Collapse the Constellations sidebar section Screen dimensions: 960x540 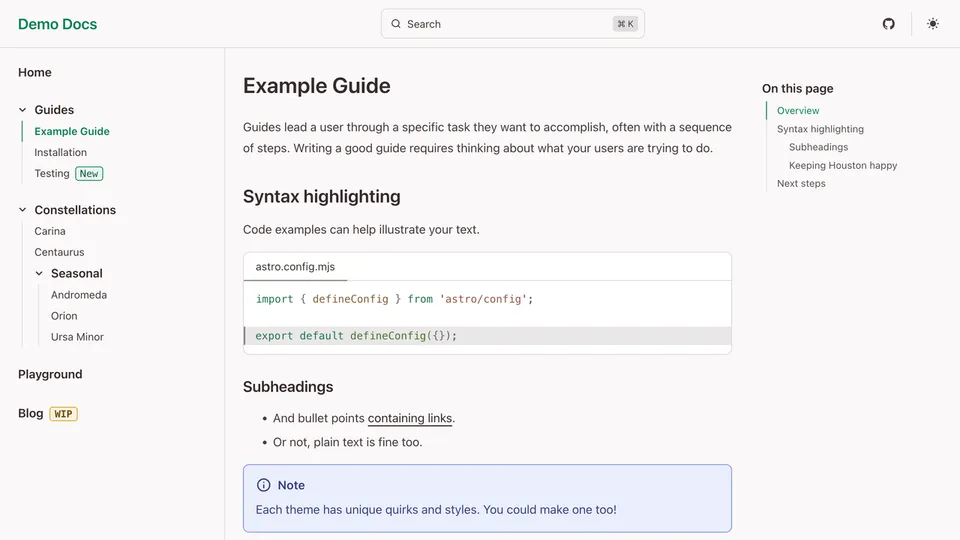pyautogui.click(x=23, y=210)
